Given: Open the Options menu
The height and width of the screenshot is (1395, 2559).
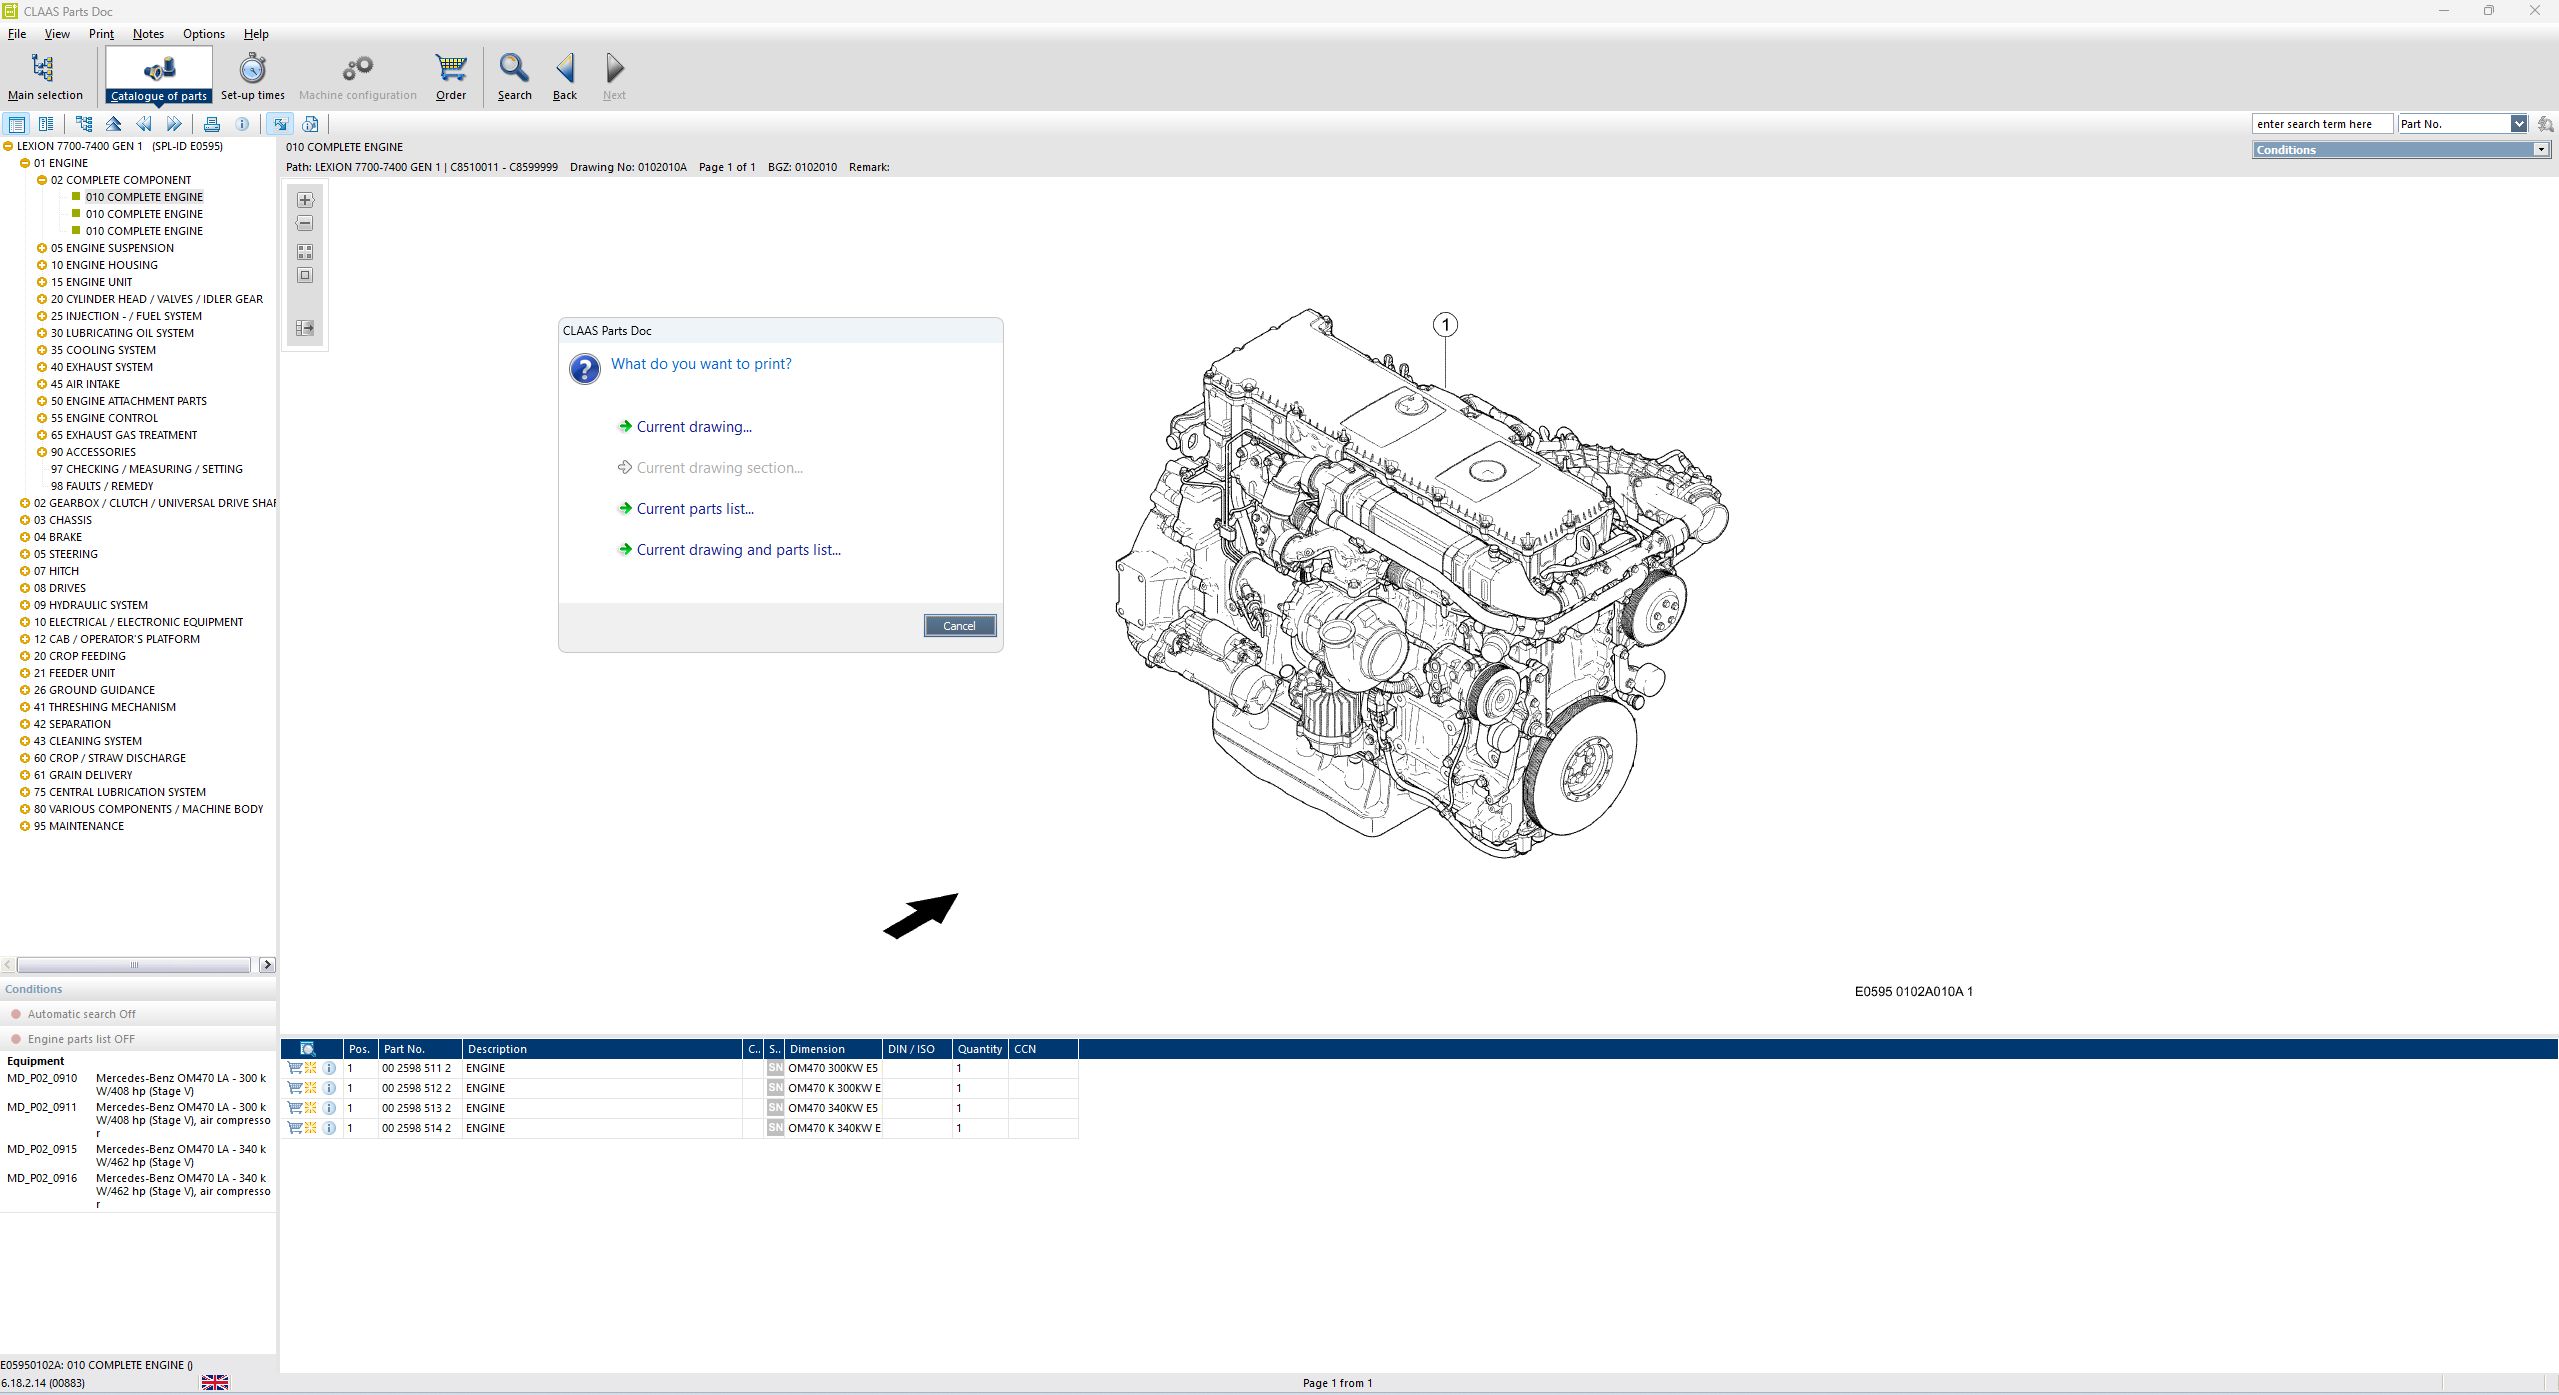Looking at the screenshot, I should (x=203, y=34).
